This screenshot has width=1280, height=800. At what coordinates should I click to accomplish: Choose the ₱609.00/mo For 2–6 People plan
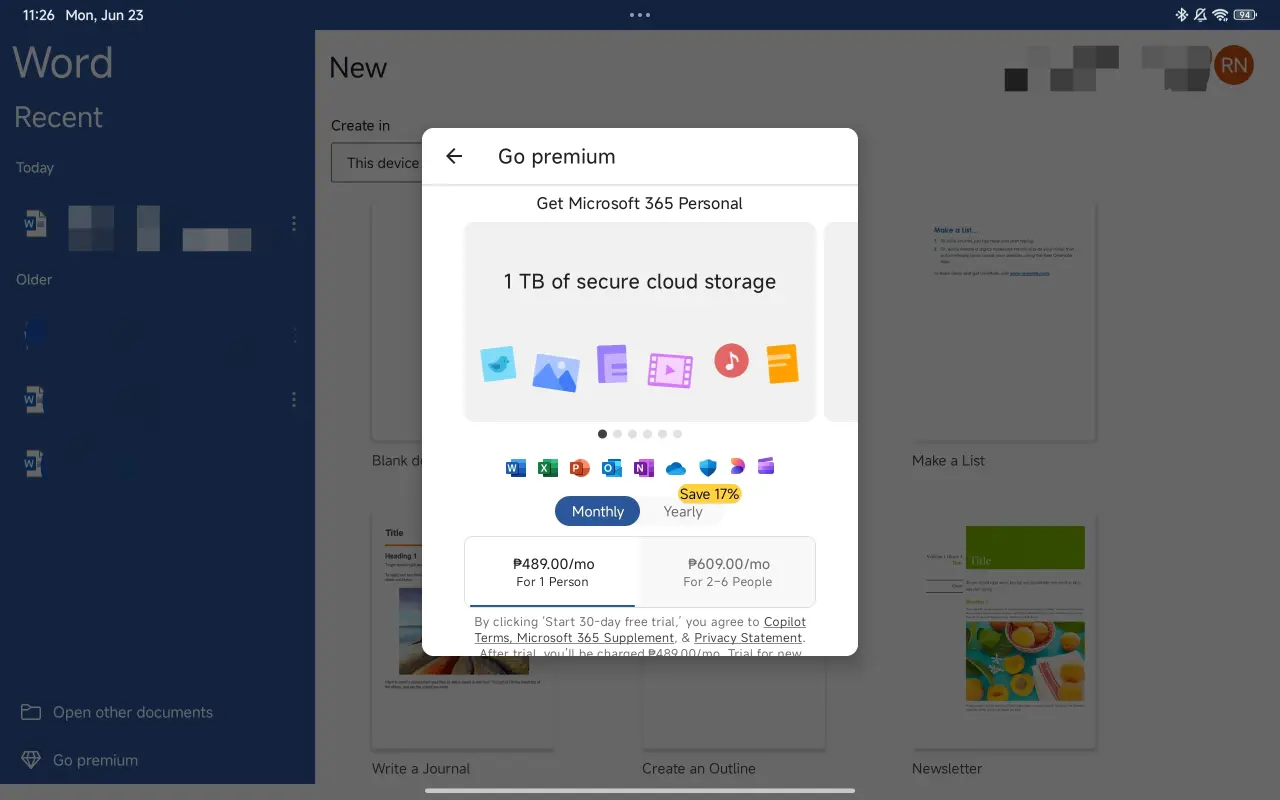(728, 572)
